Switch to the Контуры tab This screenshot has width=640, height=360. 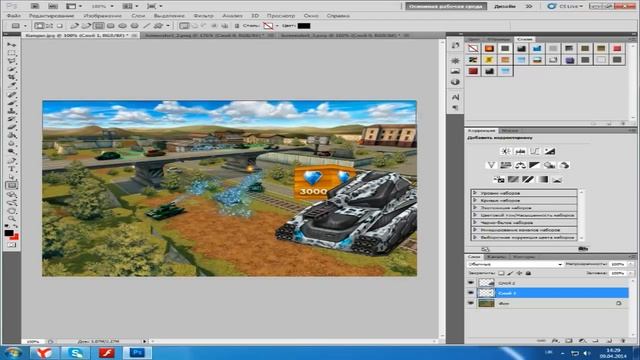[x=523, y=257]
